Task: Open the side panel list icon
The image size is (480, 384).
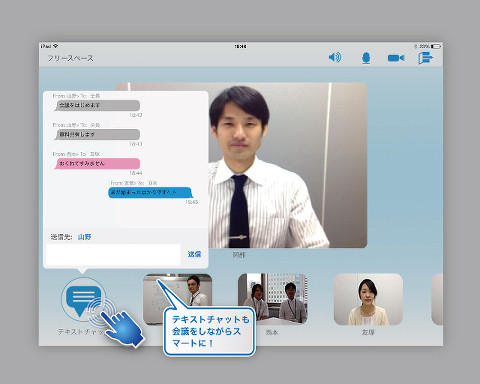Action: (426, 58)
